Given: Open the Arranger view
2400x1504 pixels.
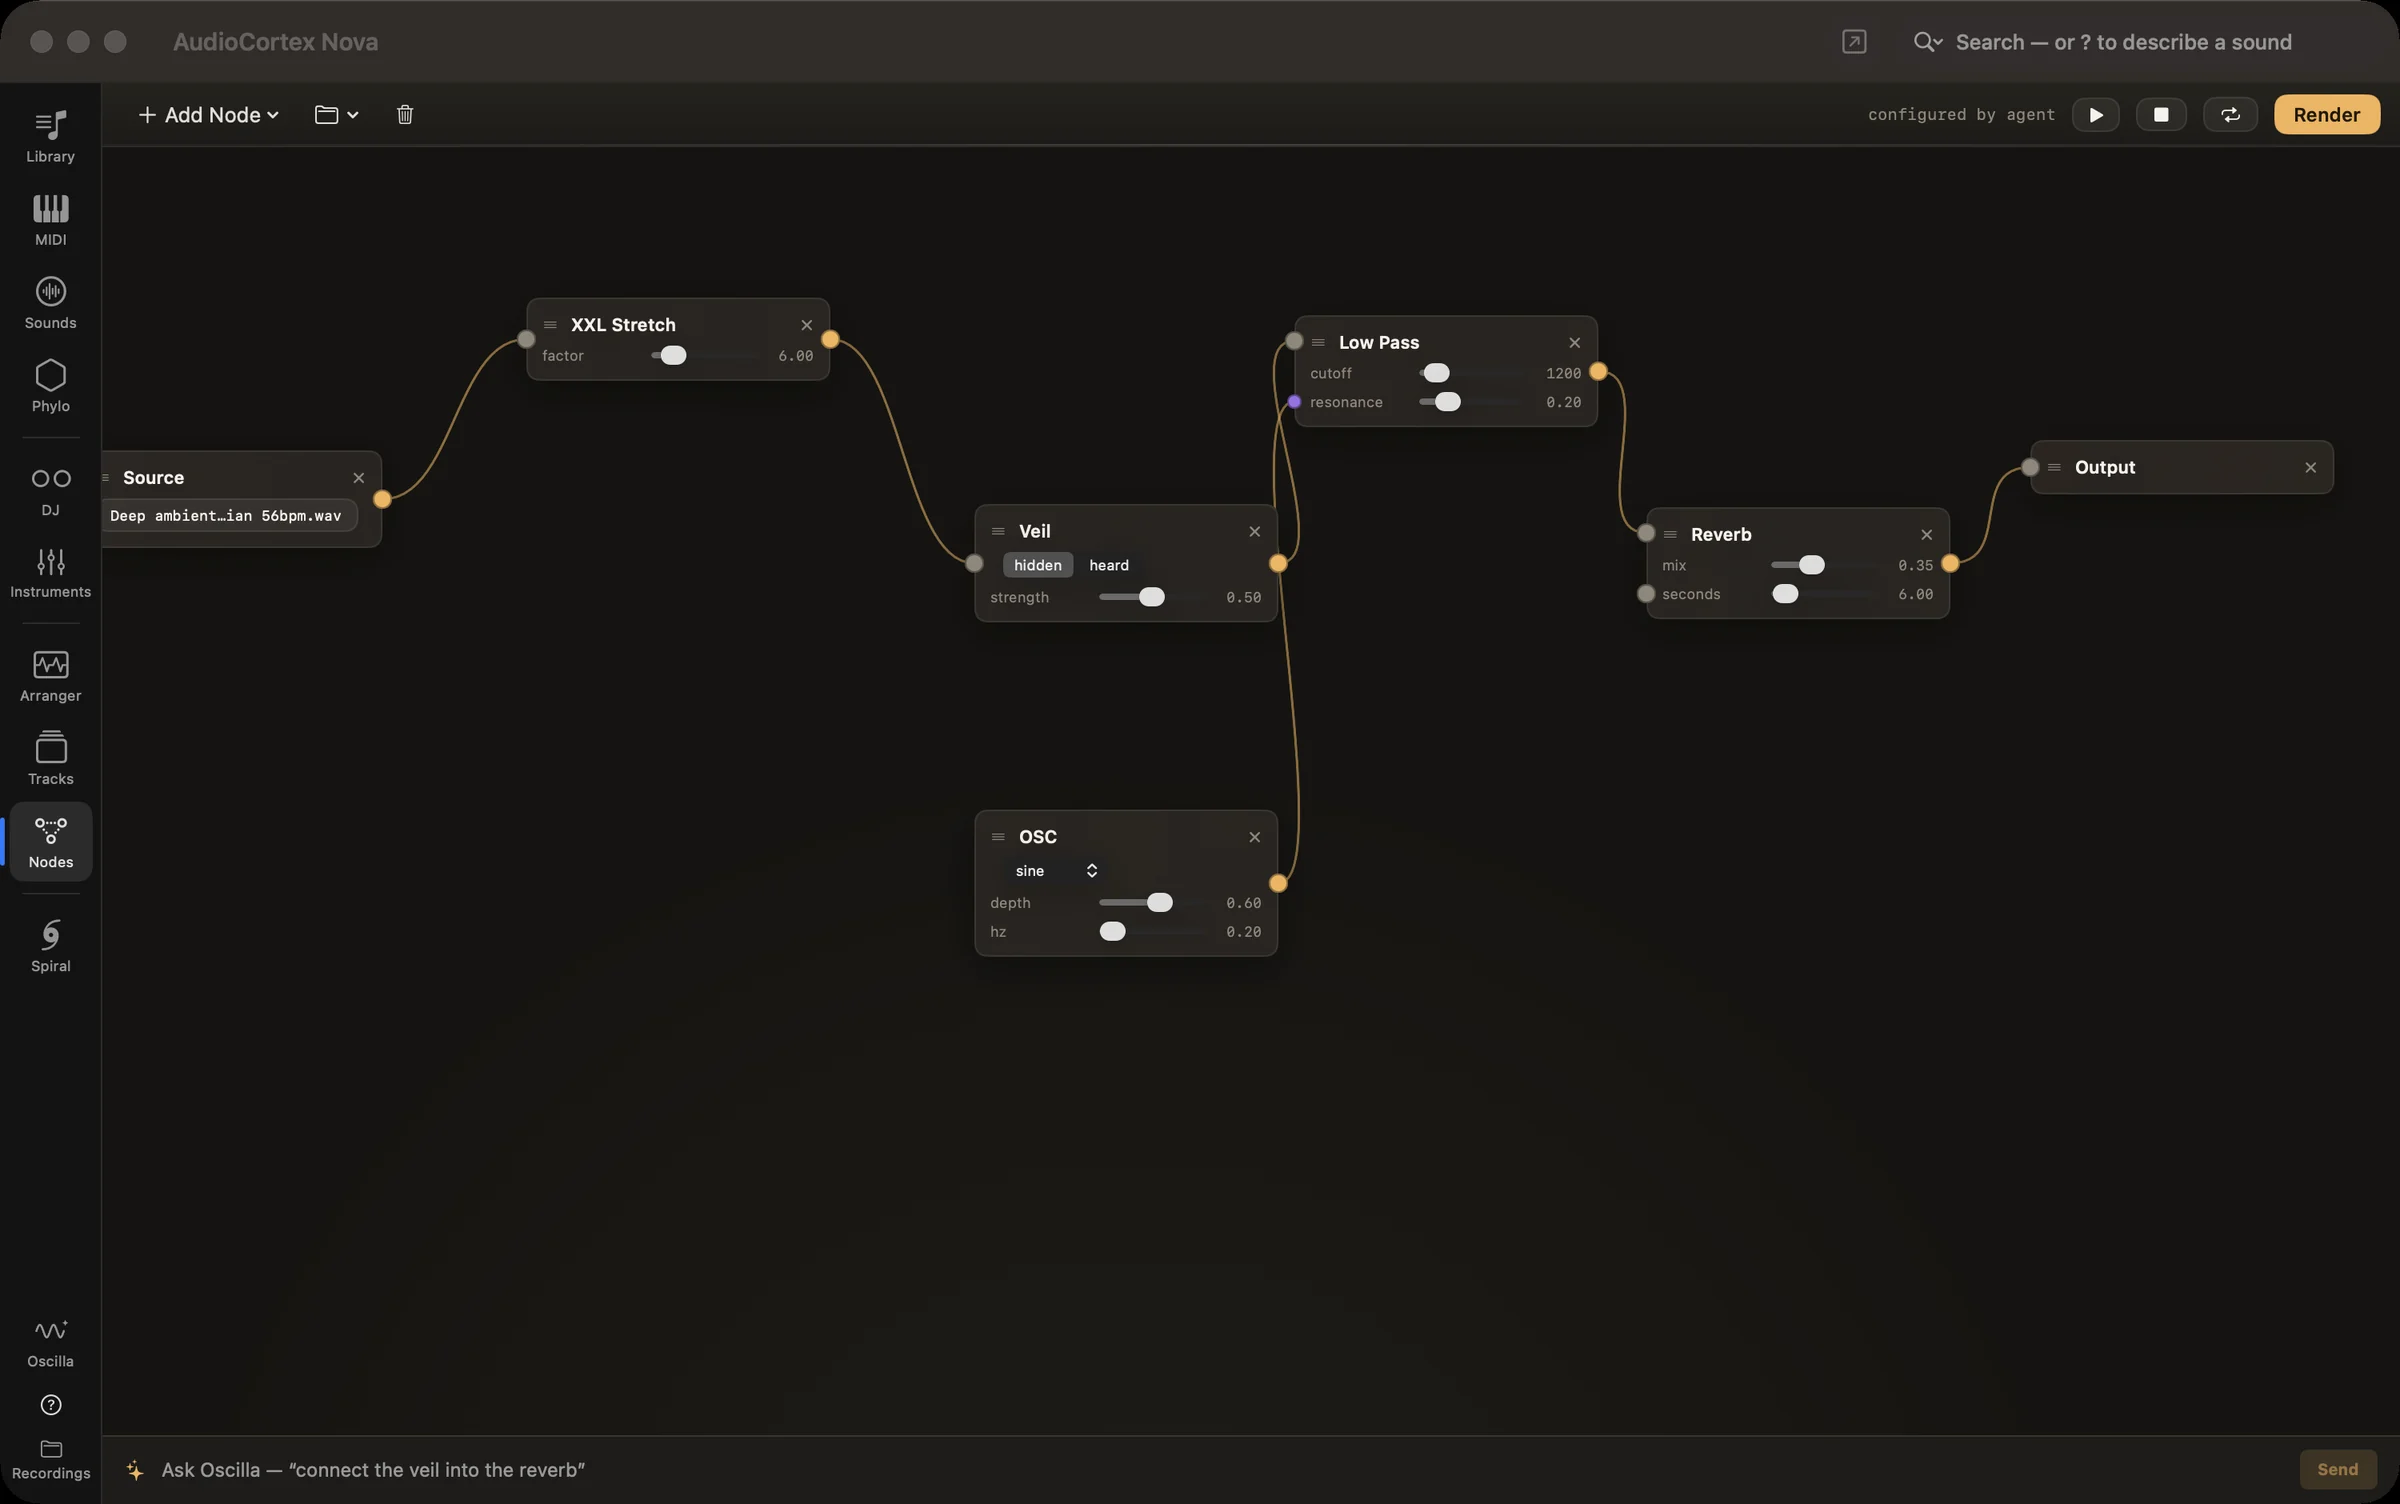Looking at the screenshot, I should (x=50, y=676).
